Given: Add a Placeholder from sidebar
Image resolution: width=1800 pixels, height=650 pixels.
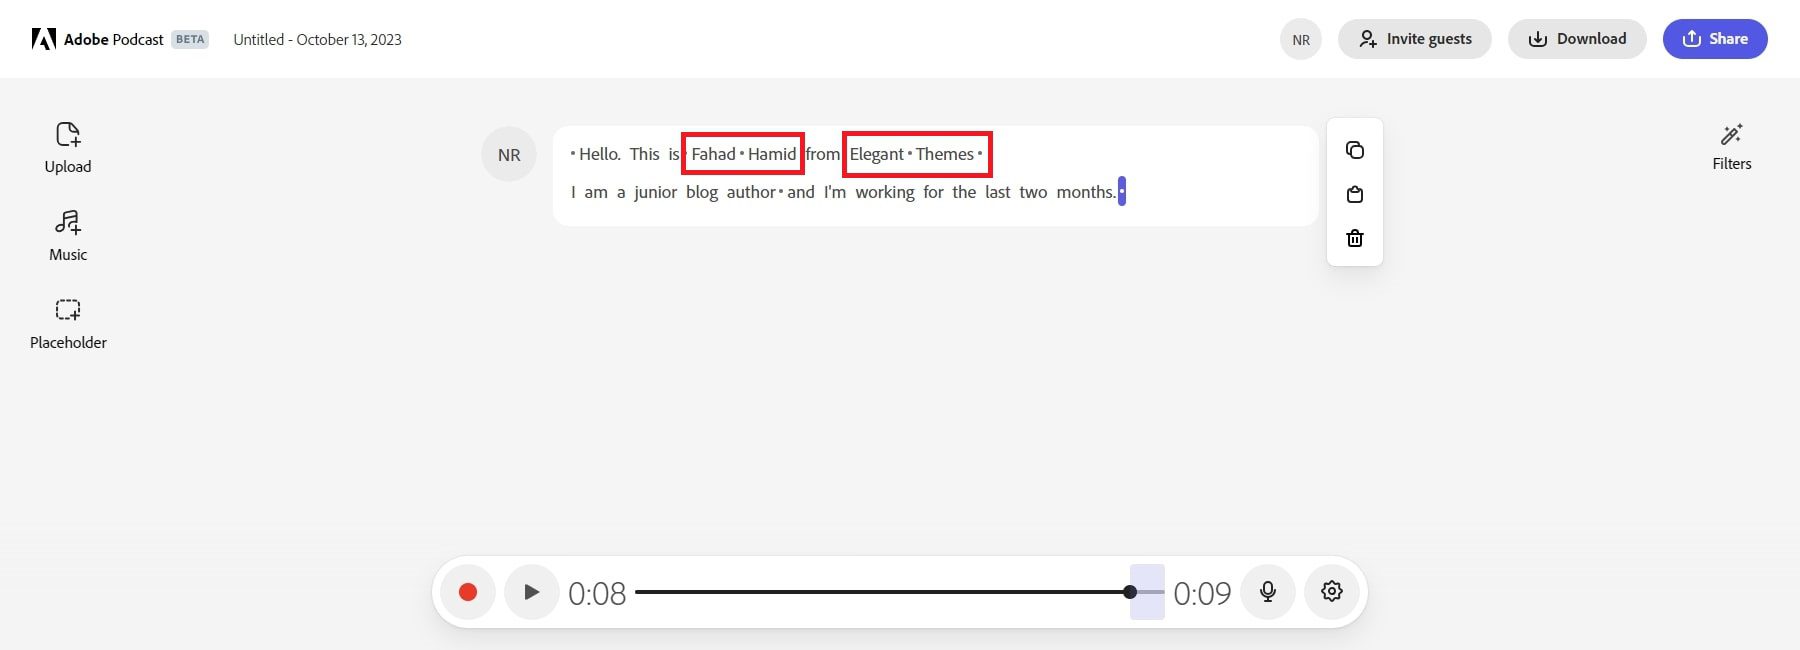Looking at the screenshot, I should point(68,324).
